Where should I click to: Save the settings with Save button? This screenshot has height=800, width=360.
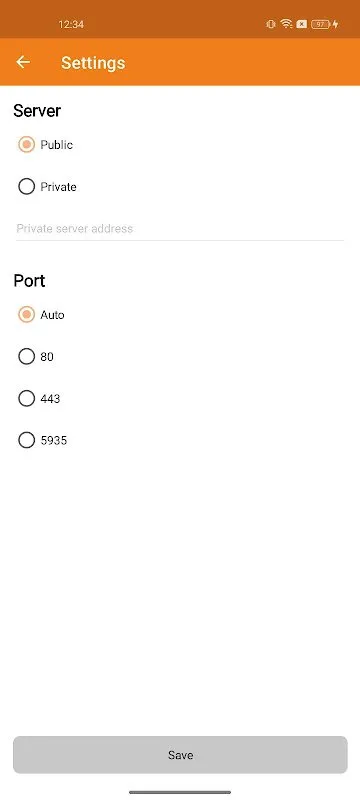click(180, 755)
